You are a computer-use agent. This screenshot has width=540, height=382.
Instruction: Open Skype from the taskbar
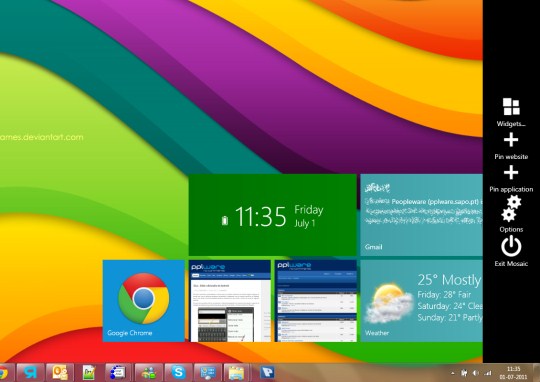click(x=178, y=373)
